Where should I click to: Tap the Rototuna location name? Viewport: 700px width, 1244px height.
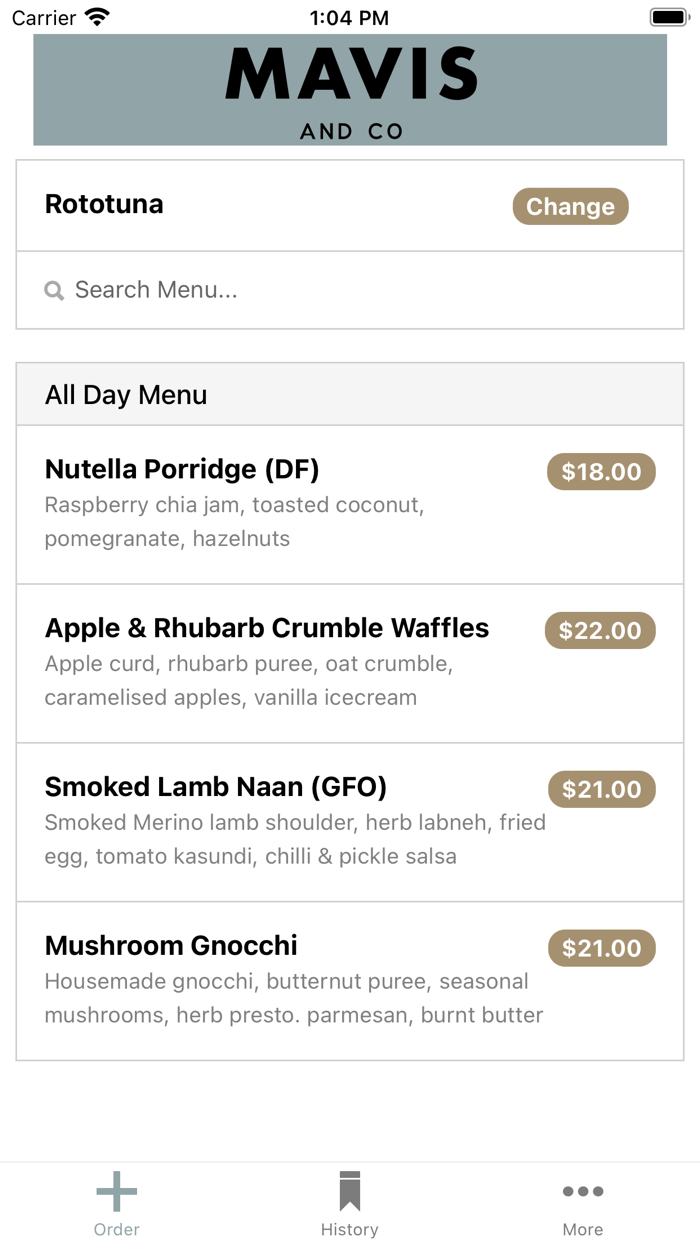(104, 205)
